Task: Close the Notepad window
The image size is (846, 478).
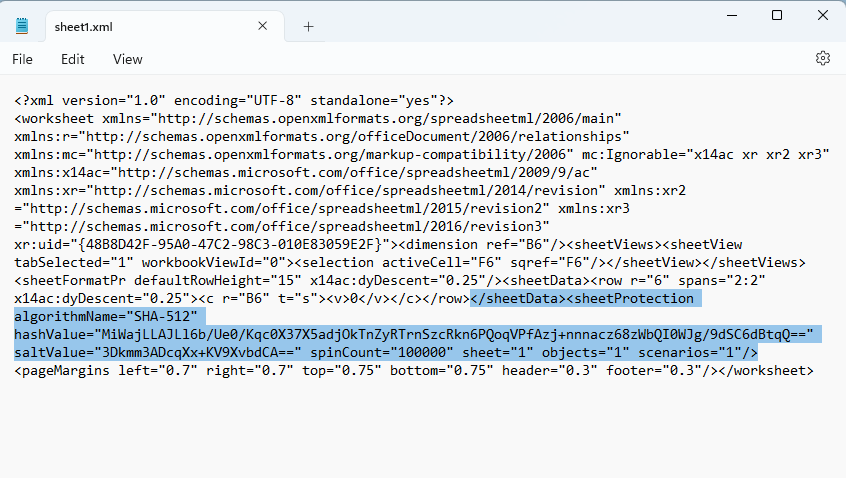Action: 822,15
